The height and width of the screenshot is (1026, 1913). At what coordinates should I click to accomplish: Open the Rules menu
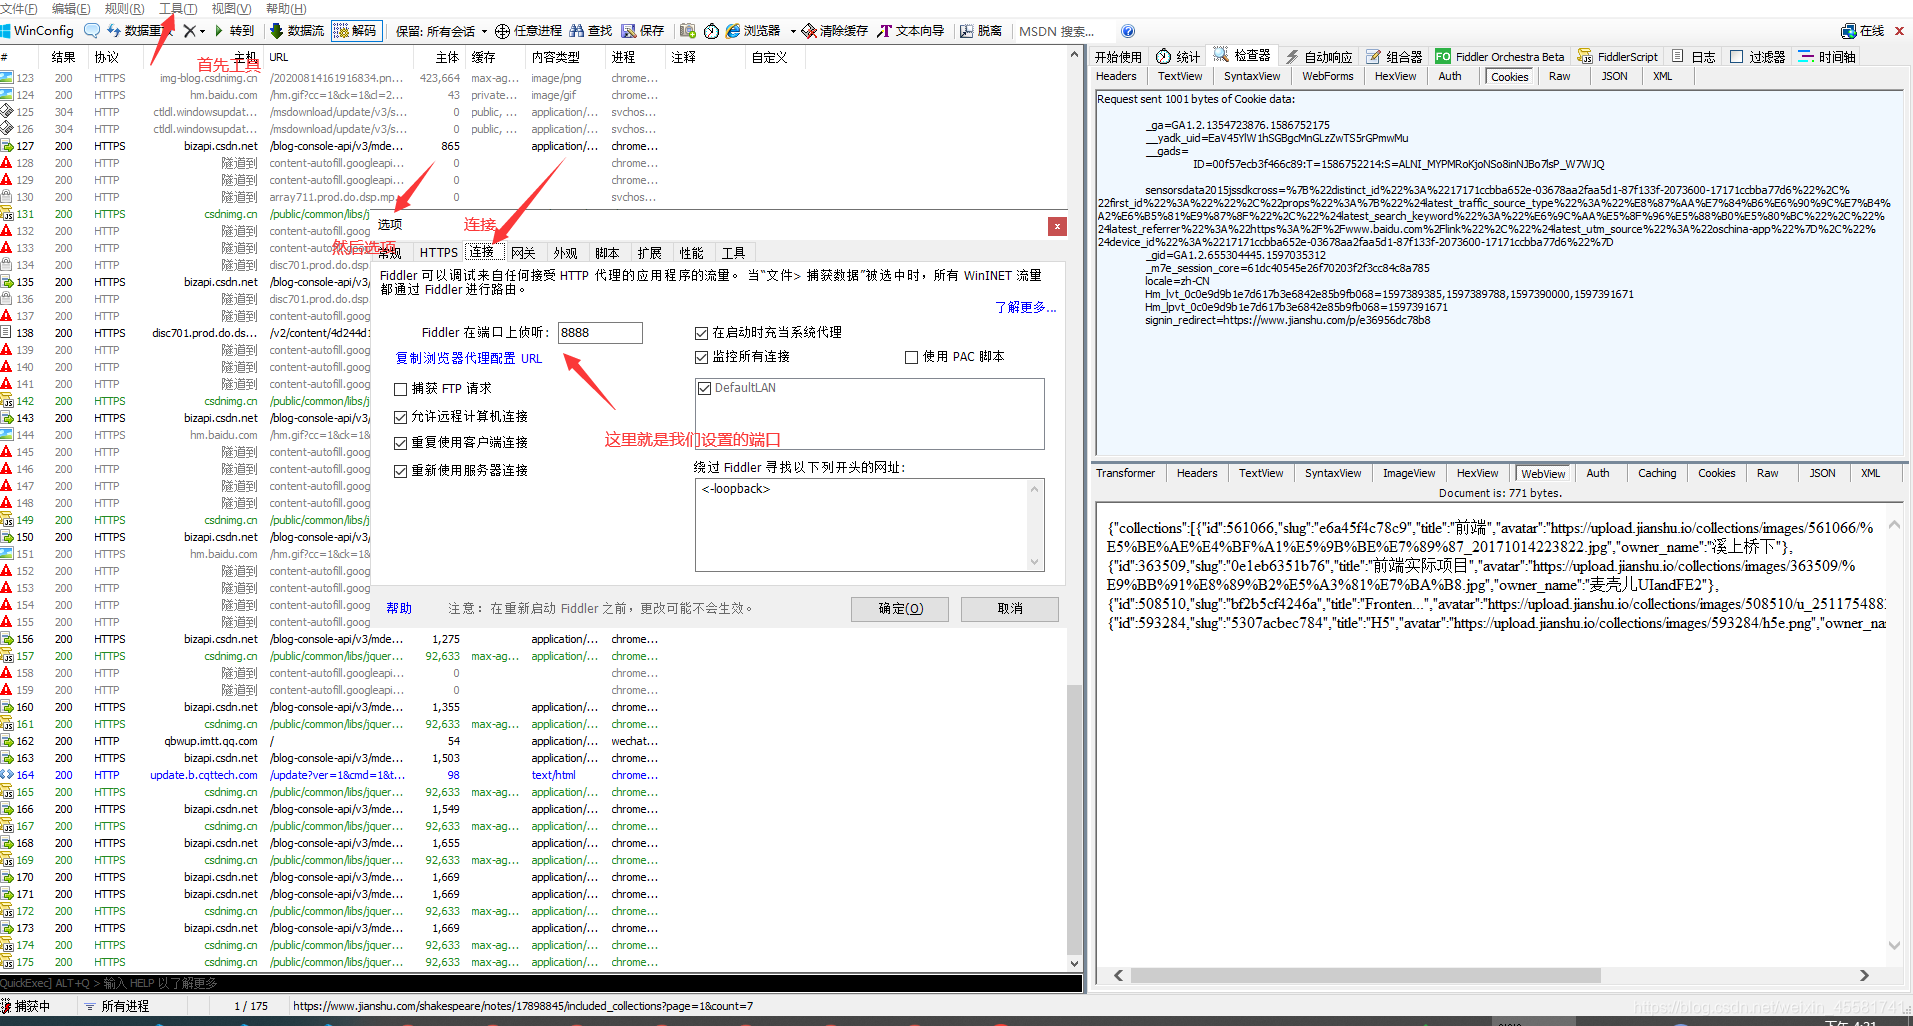pyautogui.click(x=125, y=8)
